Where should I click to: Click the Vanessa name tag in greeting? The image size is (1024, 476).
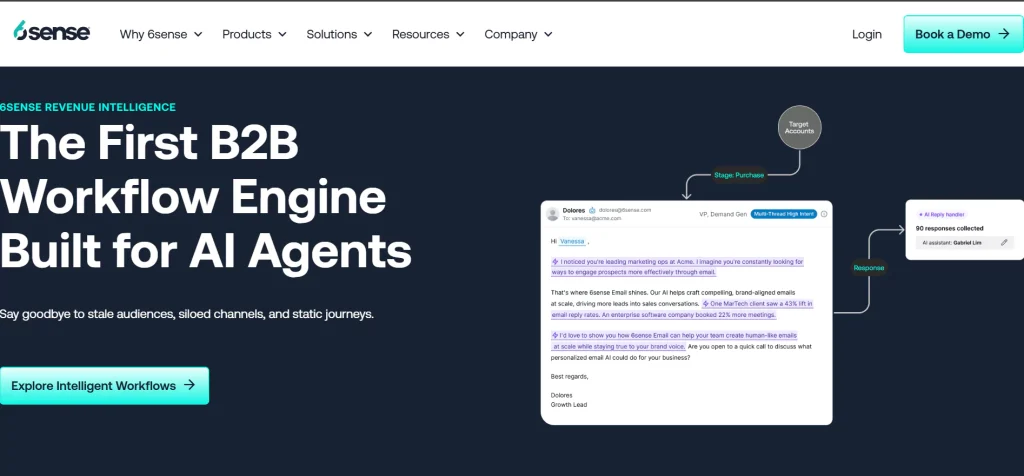(572, 242)
